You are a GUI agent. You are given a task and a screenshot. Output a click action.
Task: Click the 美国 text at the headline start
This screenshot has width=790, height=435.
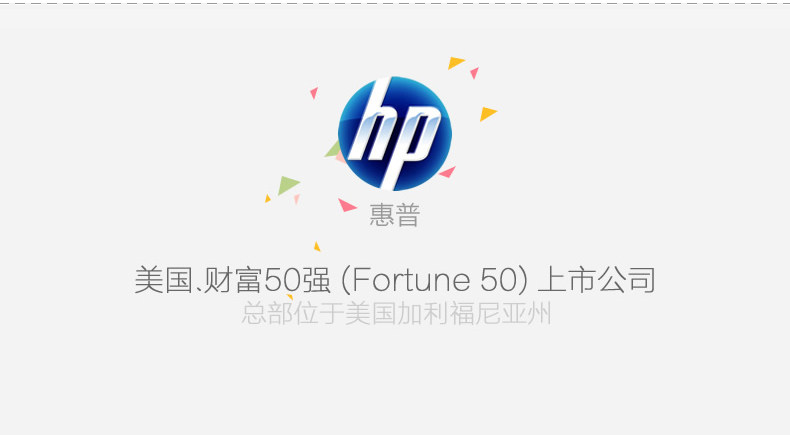click(x=163, y=280)
